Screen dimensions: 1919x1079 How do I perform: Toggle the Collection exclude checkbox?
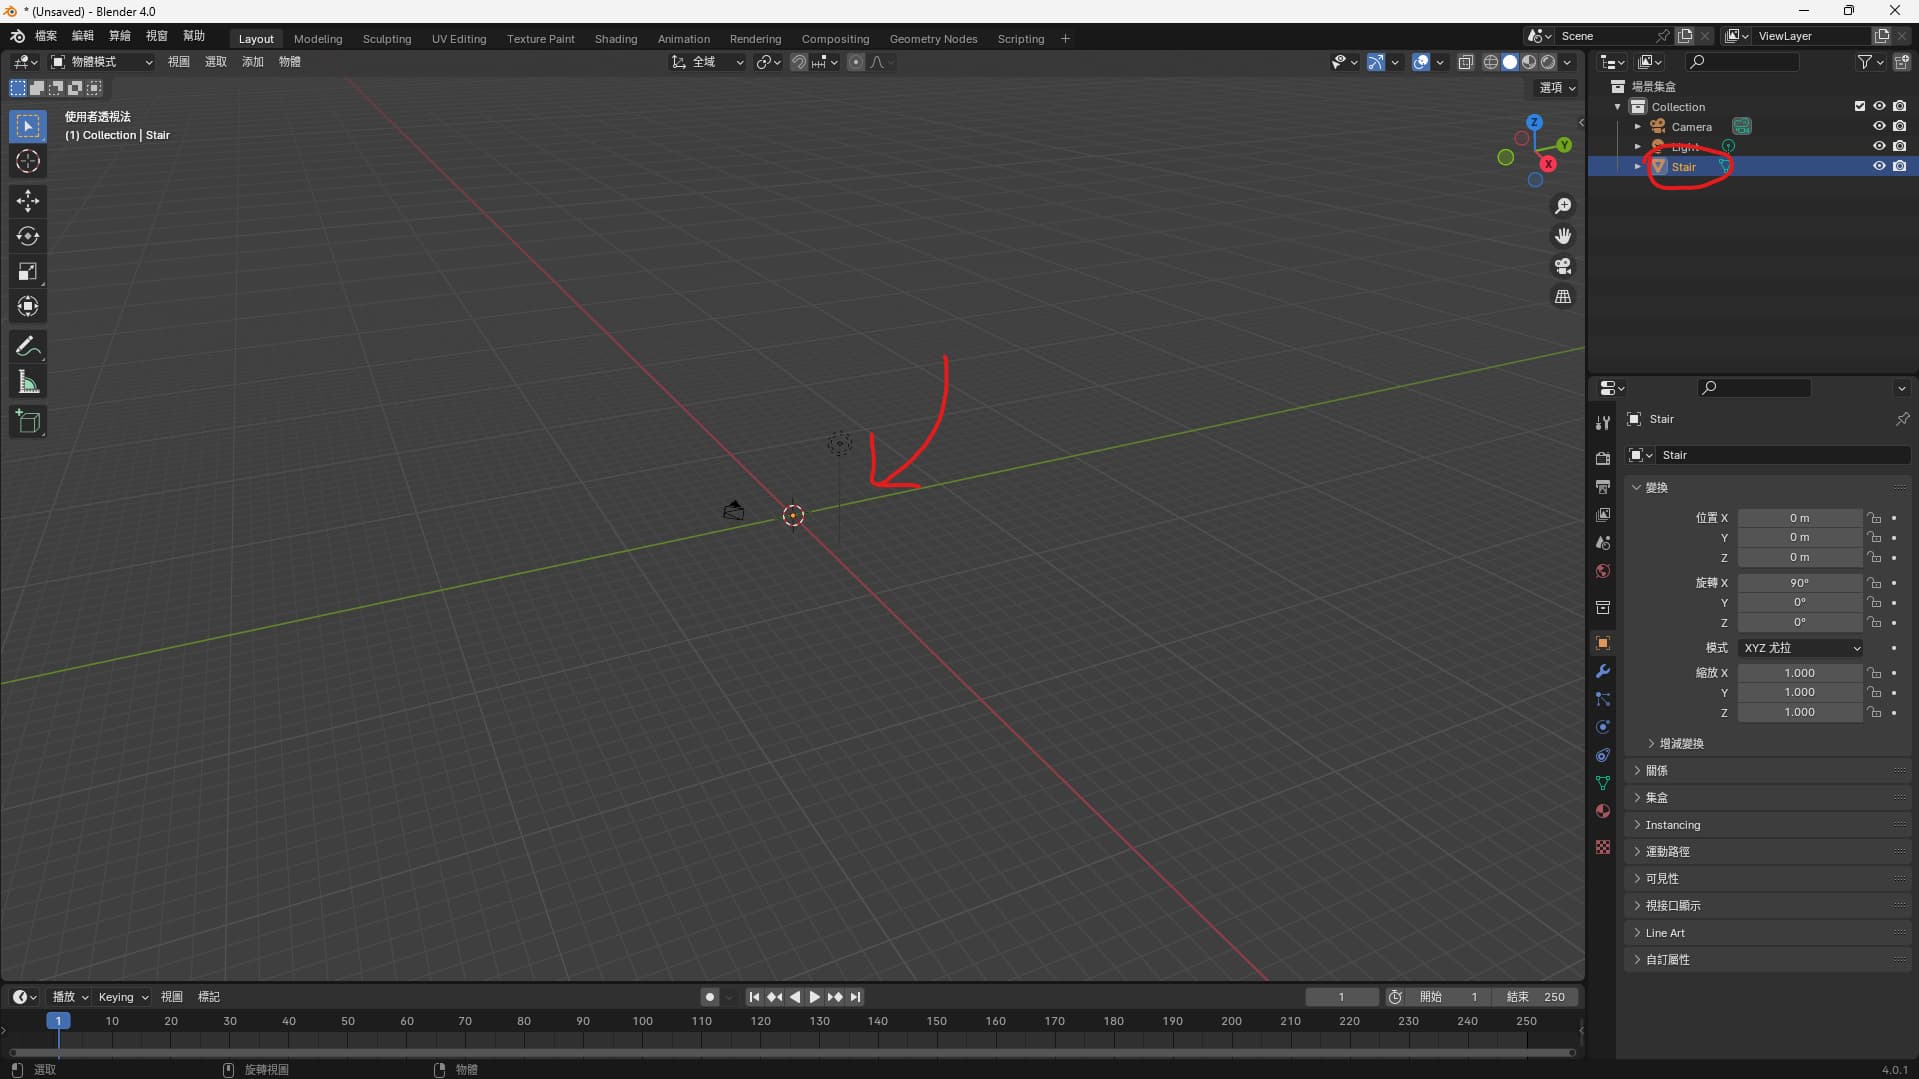[x=1860, y=106]
